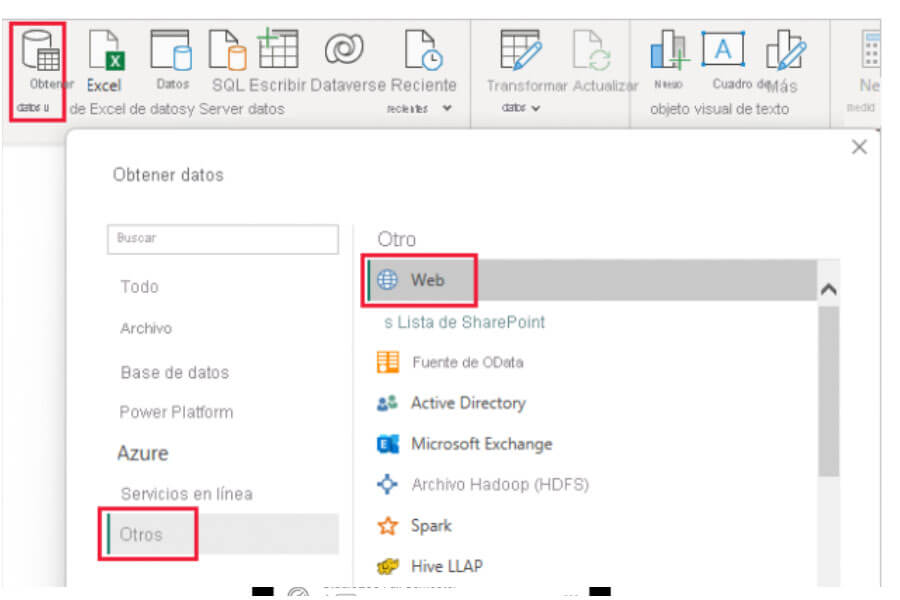This screenshot has height=600, width=900.
Task: Click the Web globe icon
Action: 387,280
